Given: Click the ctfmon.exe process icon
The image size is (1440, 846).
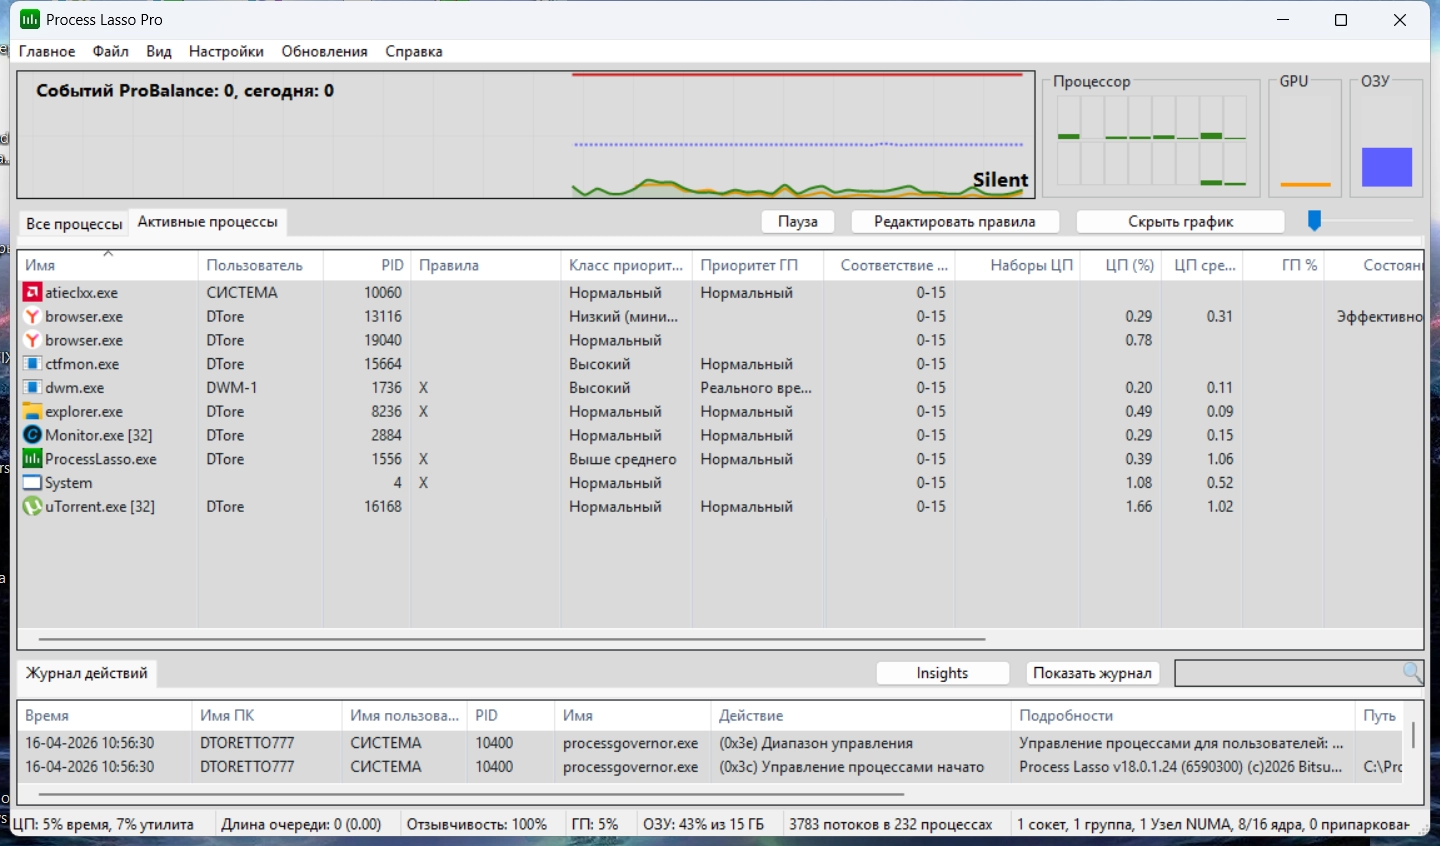Looking at the screenshot, I should [x=32, y=364].
